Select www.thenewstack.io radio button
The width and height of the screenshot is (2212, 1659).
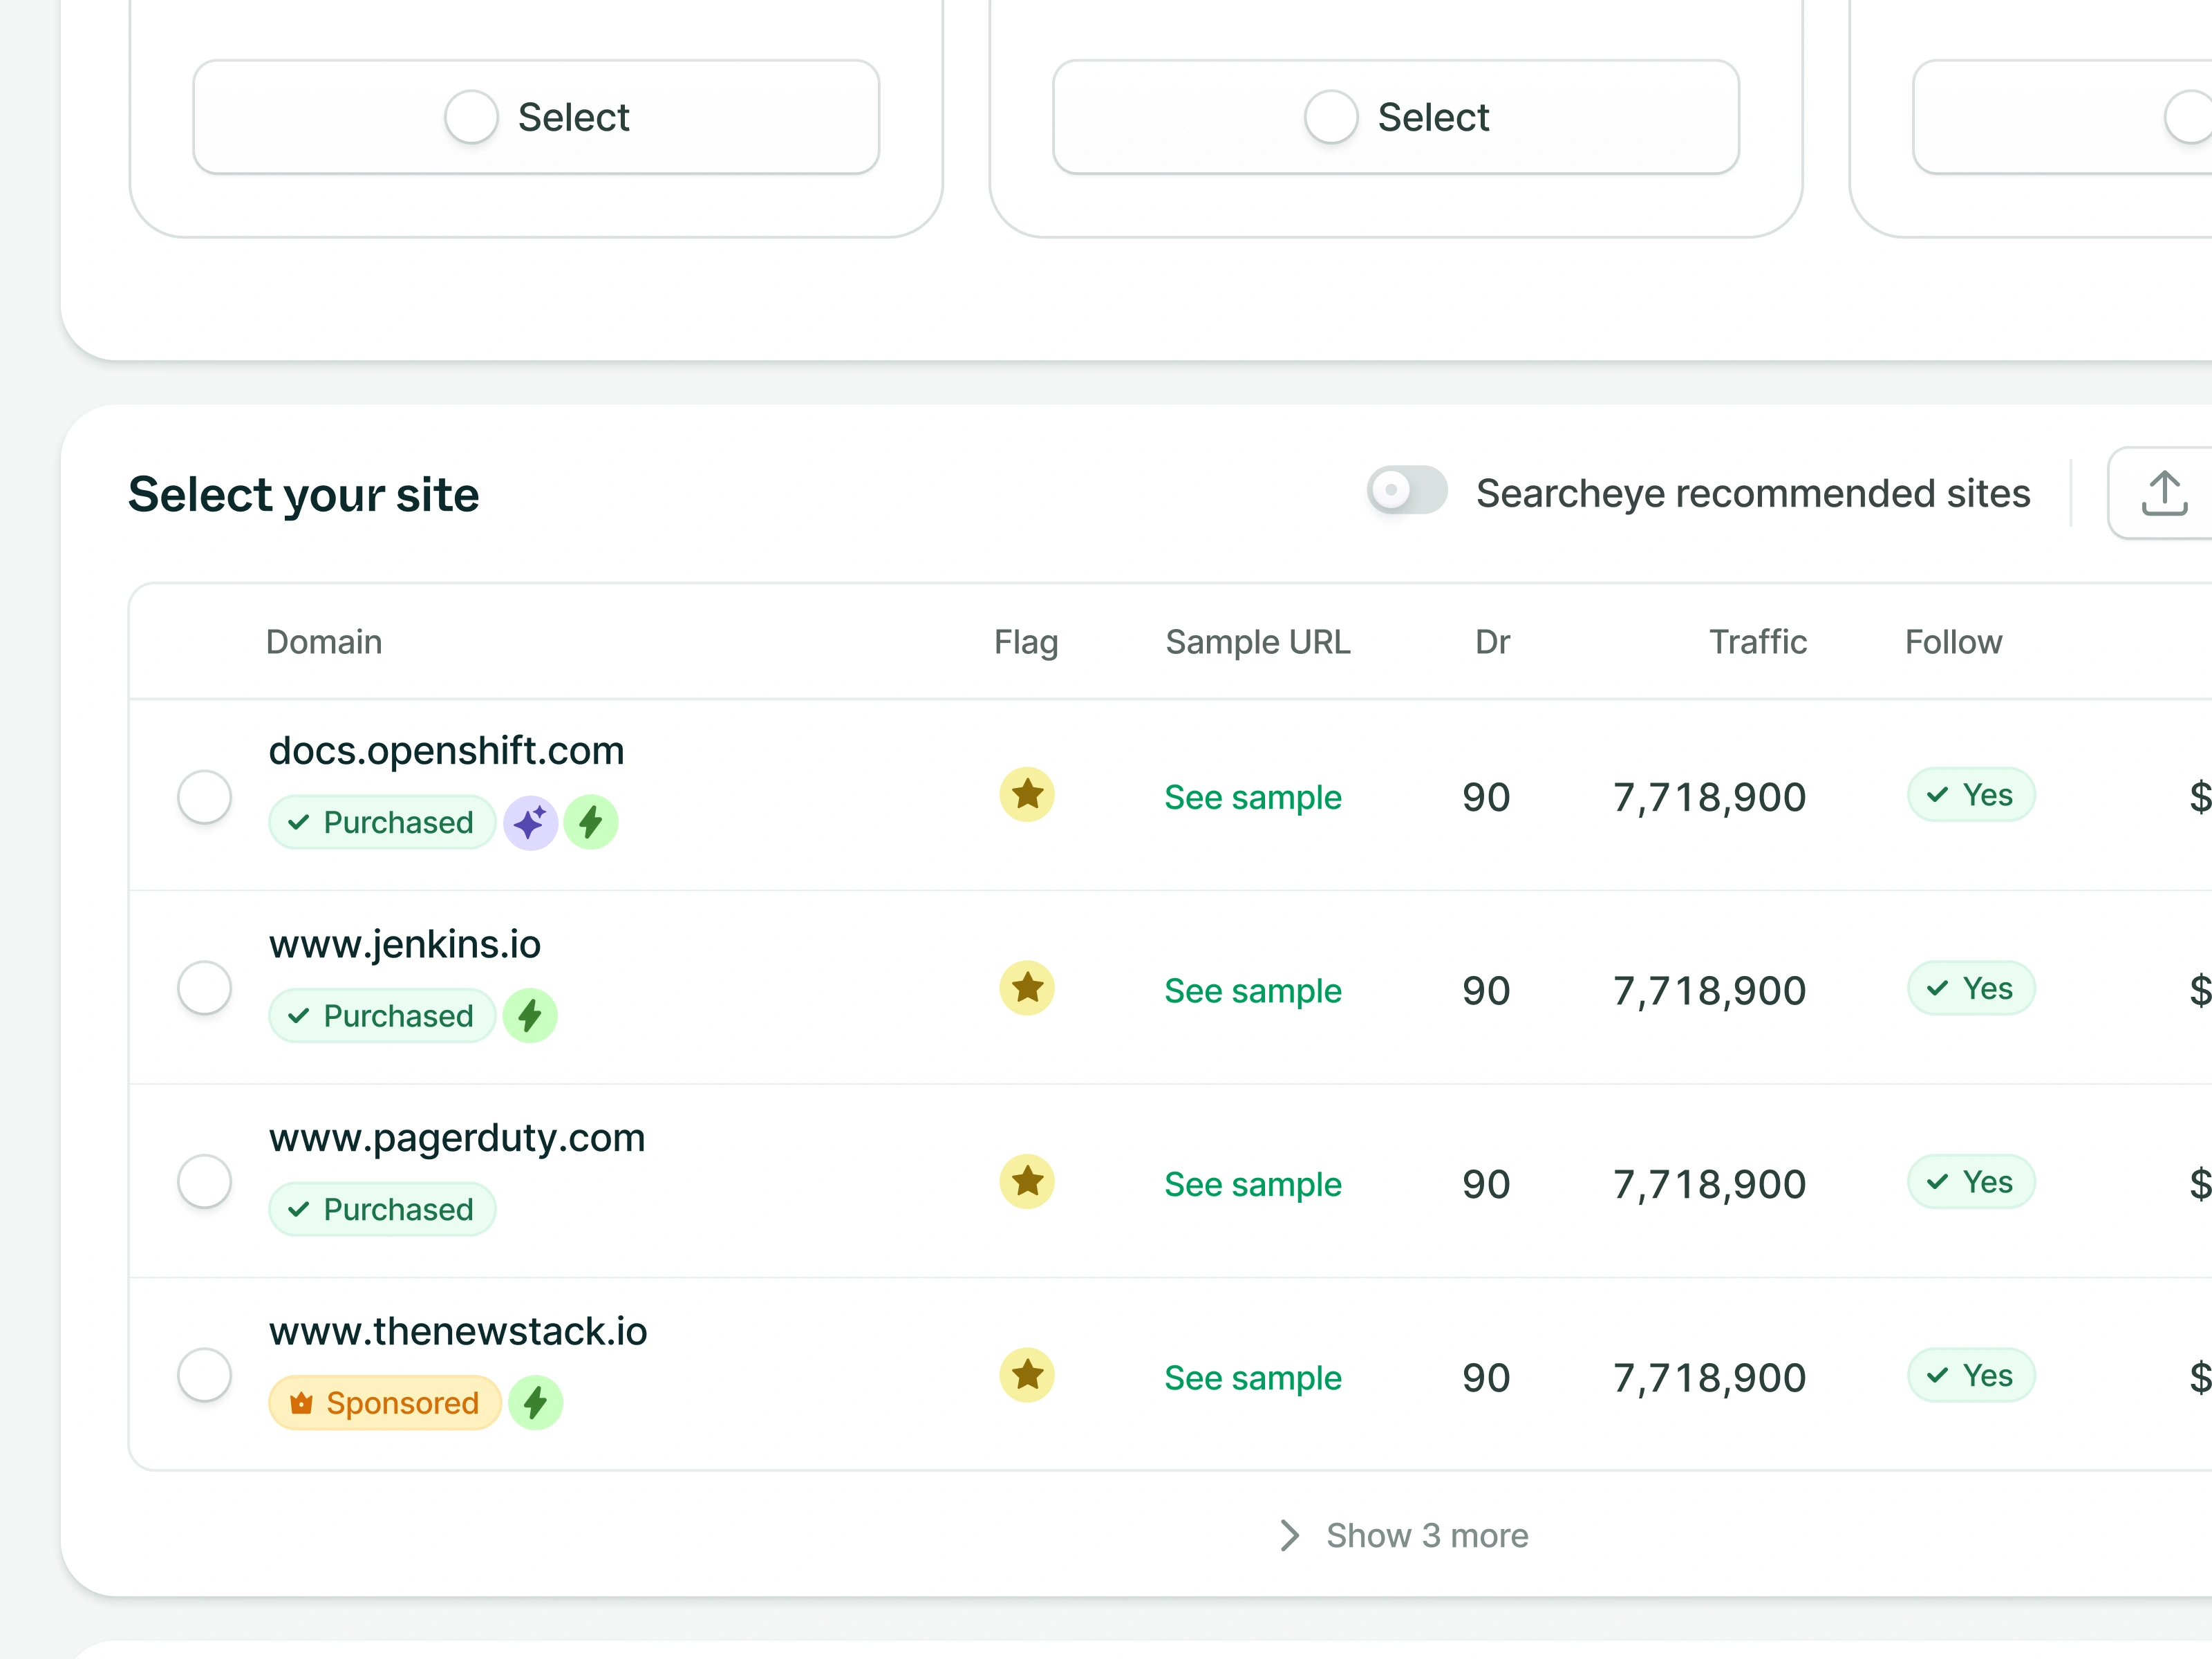[x=205, y=1375]
